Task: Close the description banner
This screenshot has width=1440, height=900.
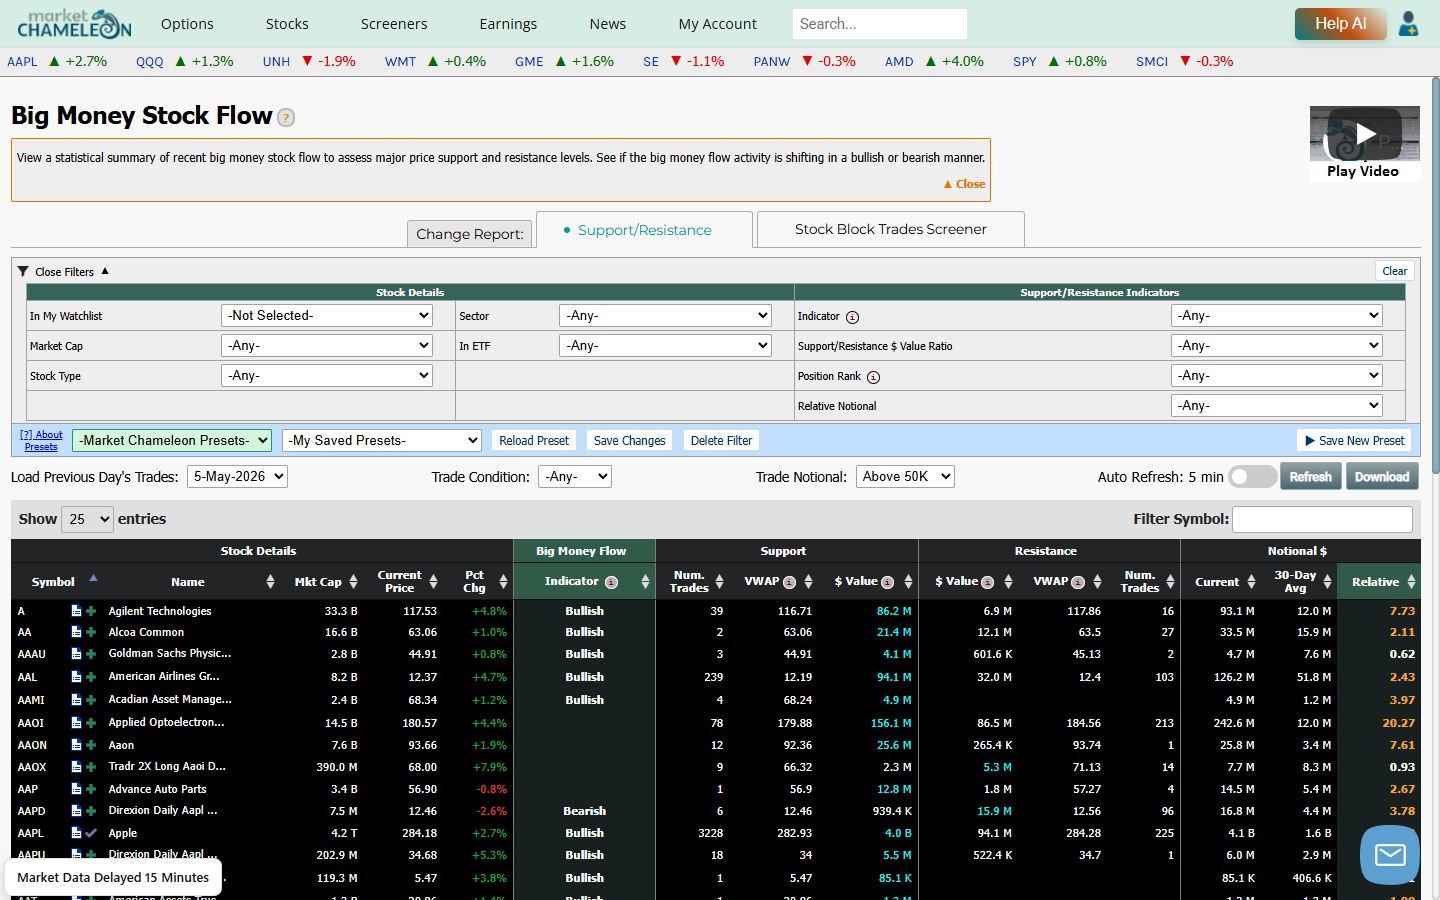Action: click(x=964, y=184)
